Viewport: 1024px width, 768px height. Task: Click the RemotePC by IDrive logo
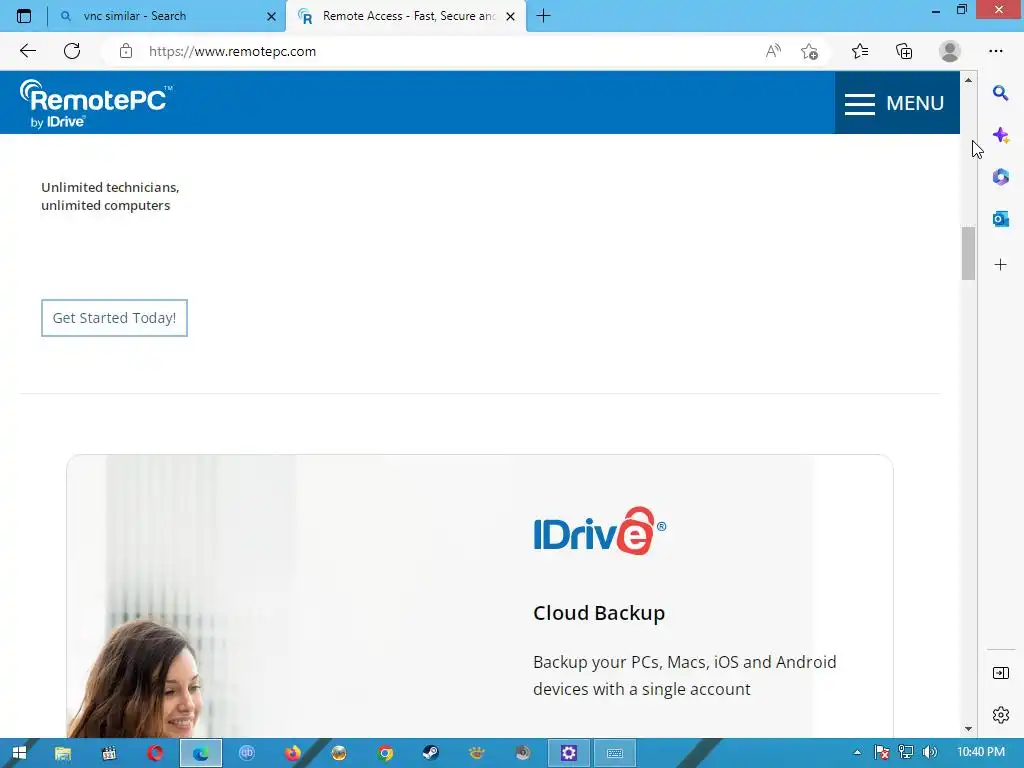pos(96,104)
